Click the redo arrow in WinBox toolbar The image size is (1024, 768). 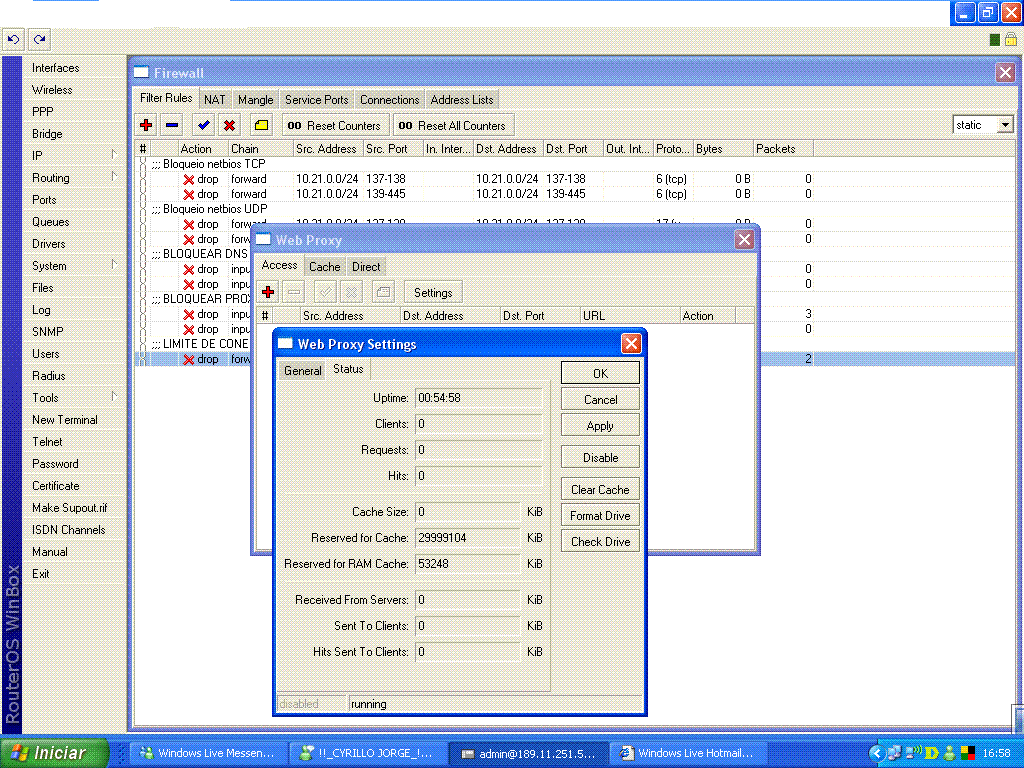pos(39,39)
